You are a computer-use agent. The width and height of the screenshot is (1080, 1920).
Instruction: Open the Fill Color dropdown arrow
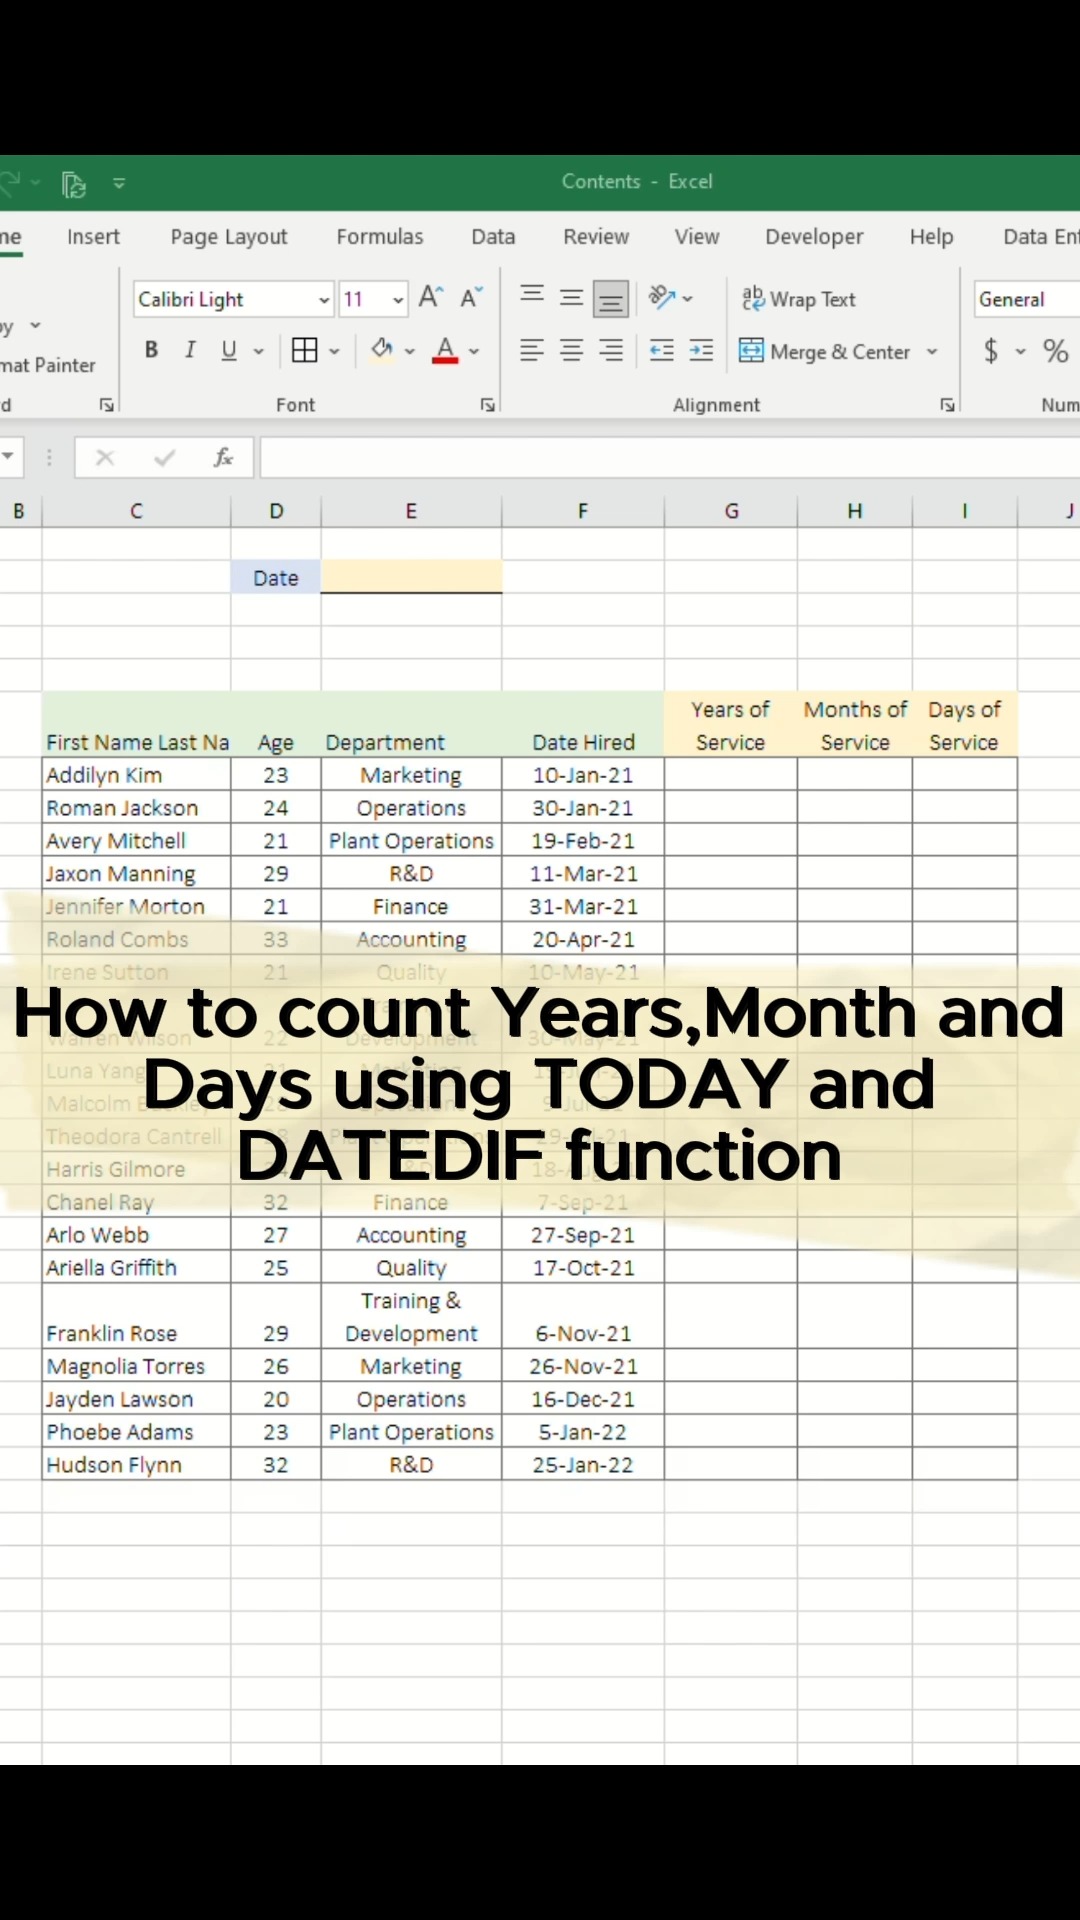[410, 351]
